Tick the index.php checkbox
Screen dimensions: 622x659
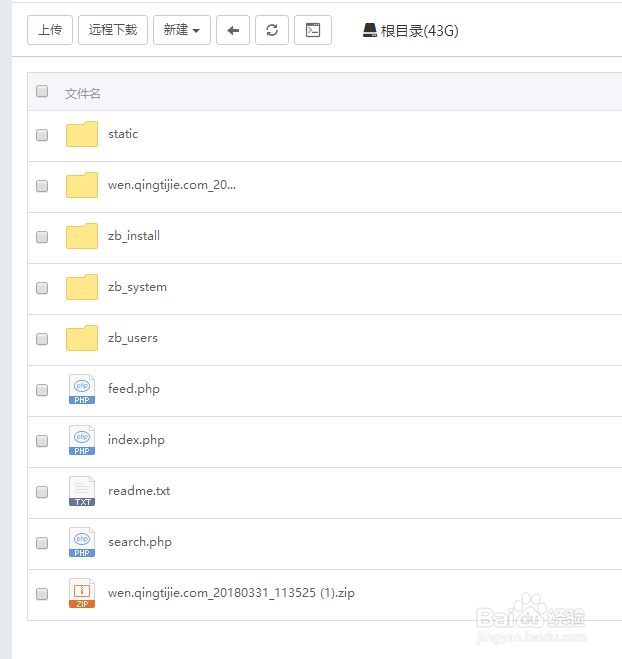coord(42,441)
